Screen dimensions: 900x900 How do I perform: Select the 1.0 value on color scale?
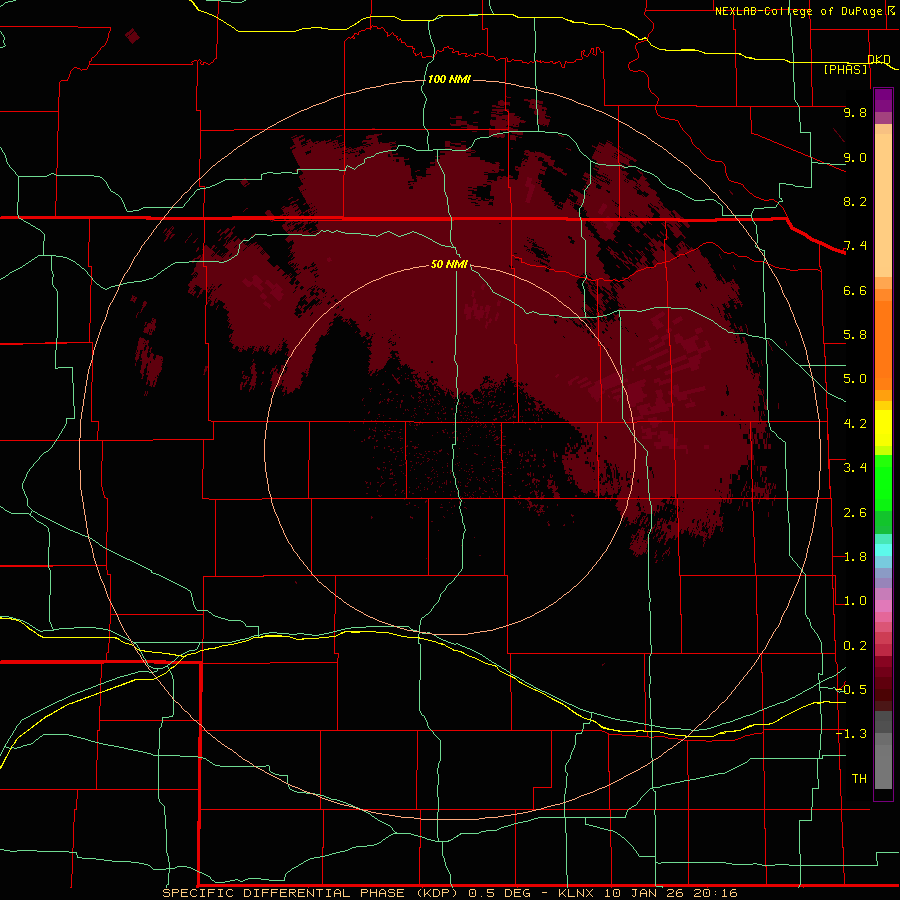[x=855, y=601]
